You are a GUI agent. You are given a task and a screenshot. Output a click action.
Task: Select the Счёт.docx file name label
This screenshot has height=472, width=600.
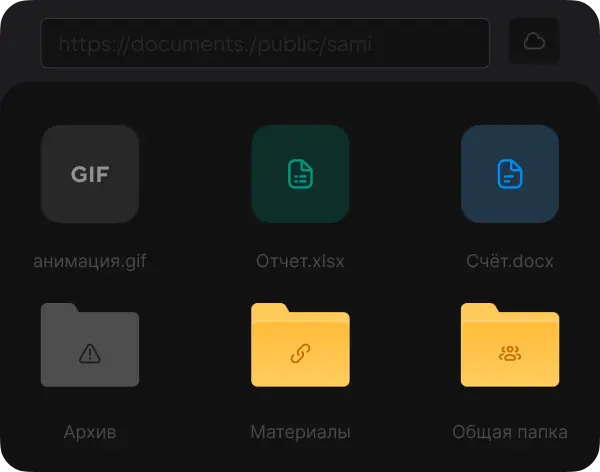(x=510, y=262)
